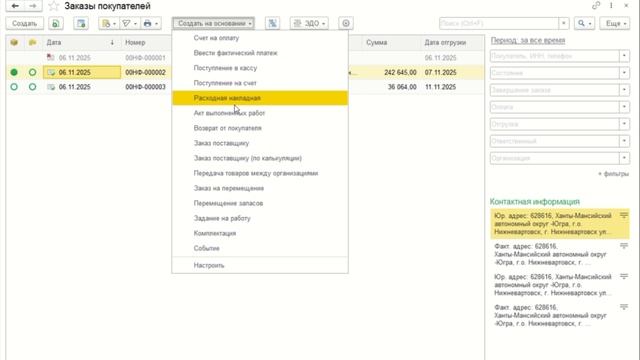Image resolution: width=640 pixels, height=360 pixels.
Task: Expand the Отгрузка filter dropdown
Action: click(624, 124)
